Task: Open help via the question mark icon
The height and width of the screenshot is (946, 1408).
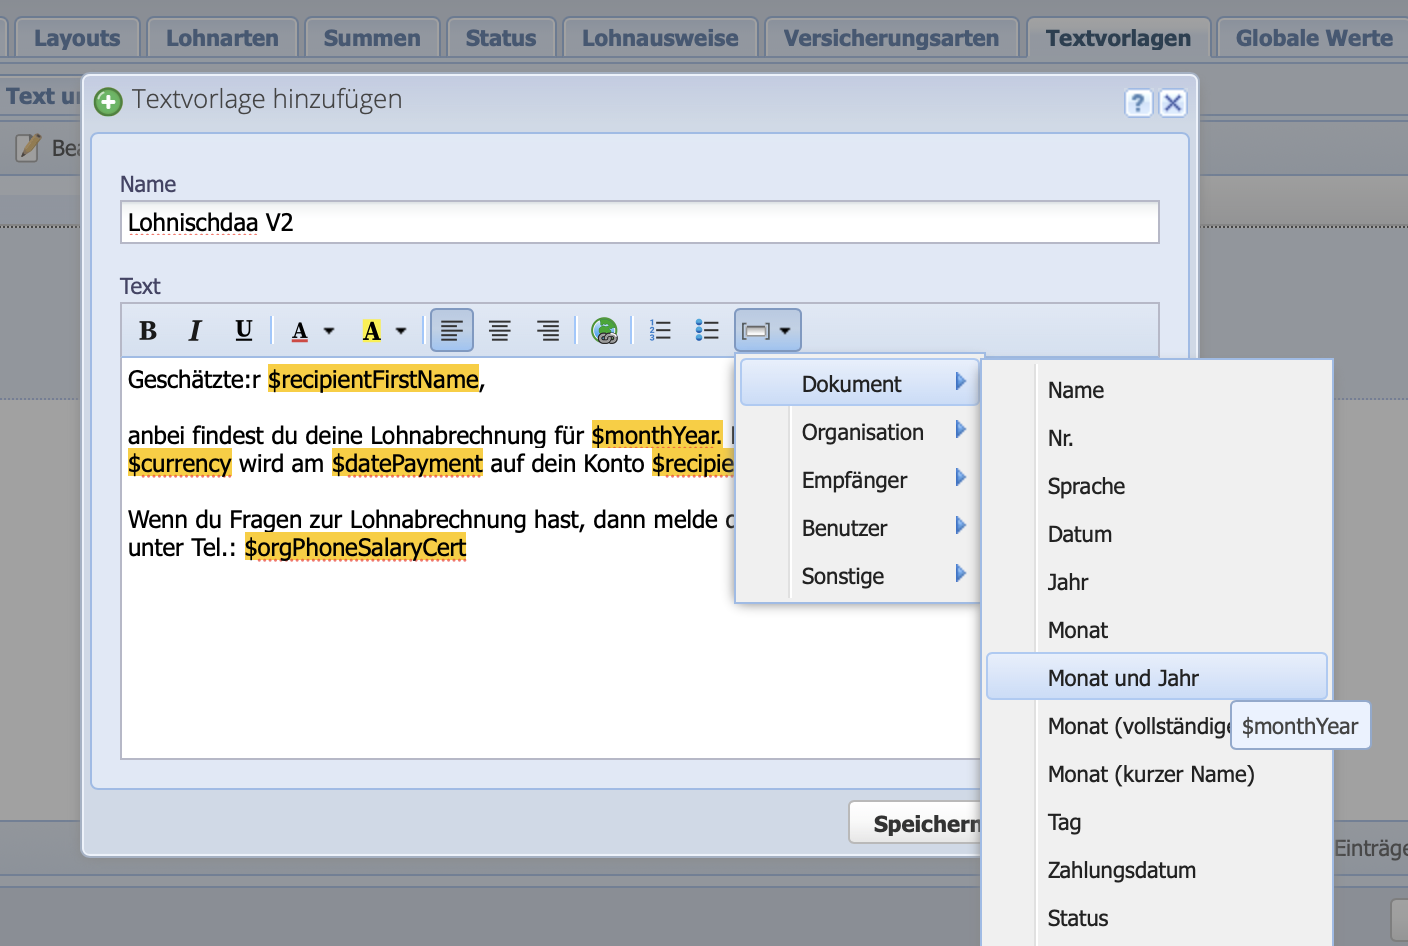Action: click(1138, 102)
